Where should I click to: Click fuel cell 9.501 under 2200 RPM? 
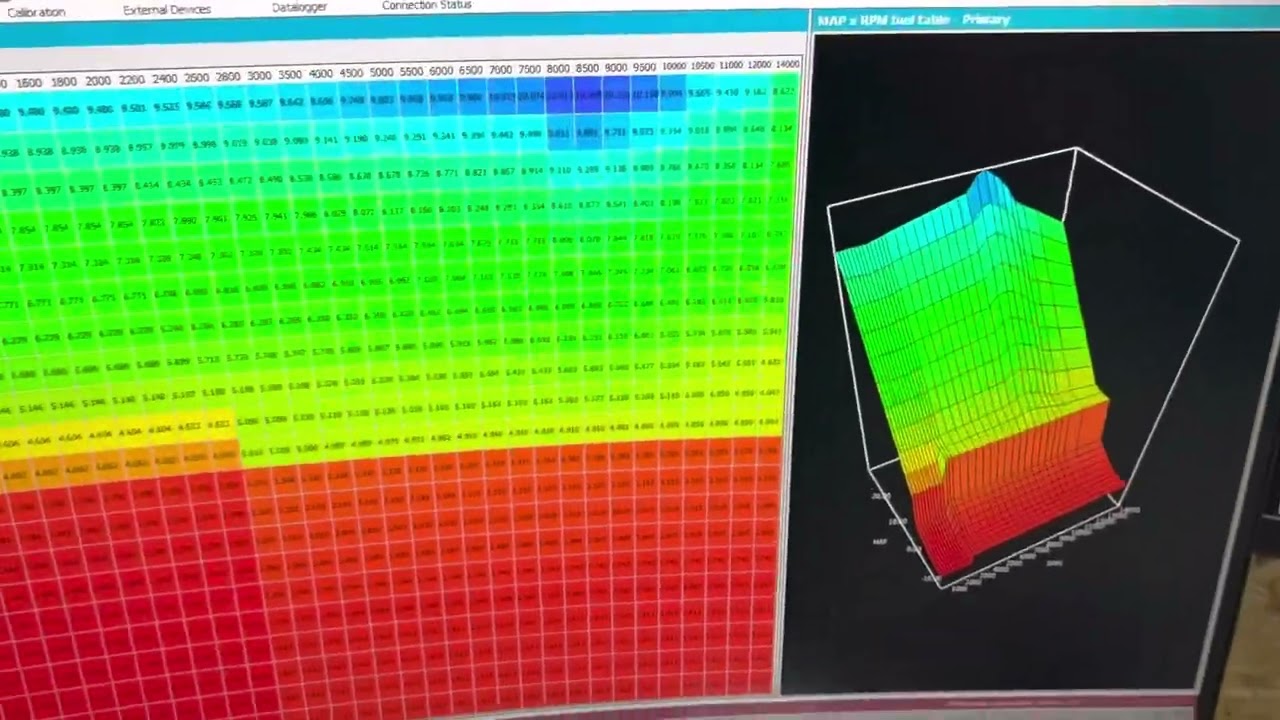coord(132,108)
